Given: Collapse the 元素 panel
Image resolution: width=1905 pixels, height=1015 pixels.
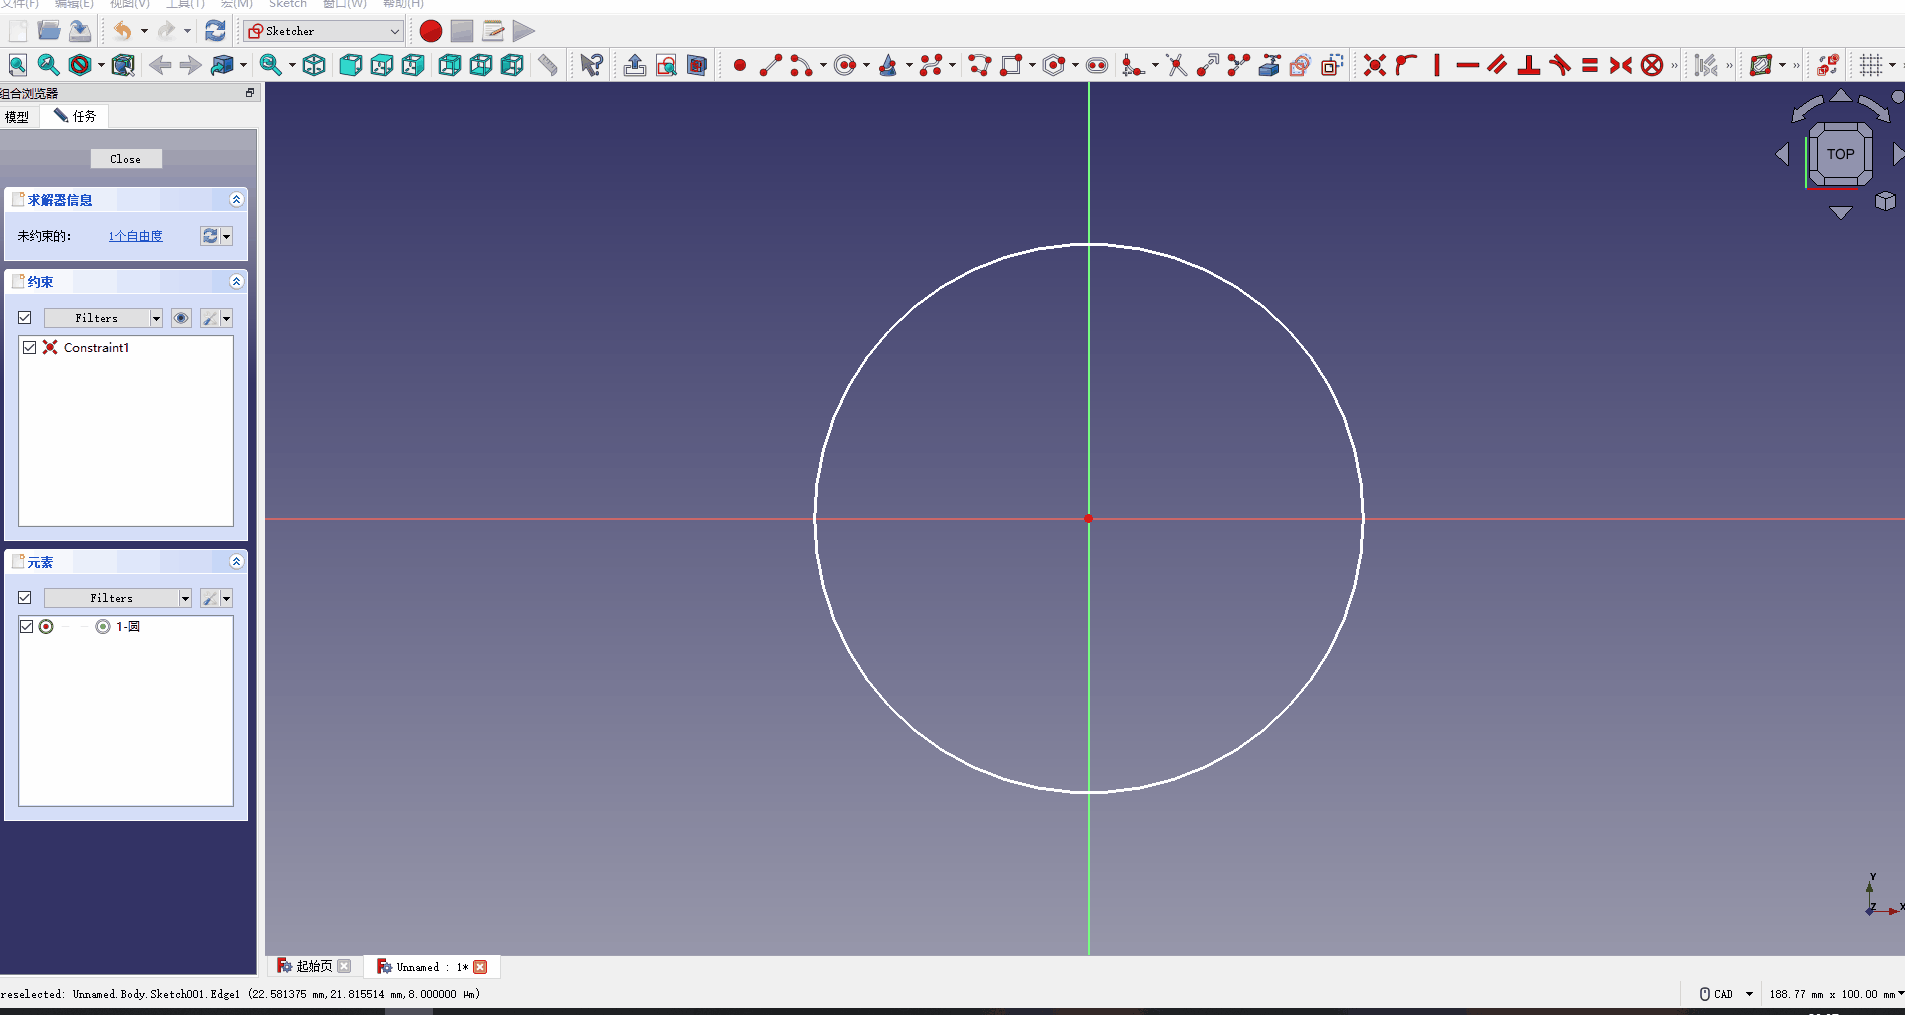Looking at the screenshot, I should click(x=236, y=562).
